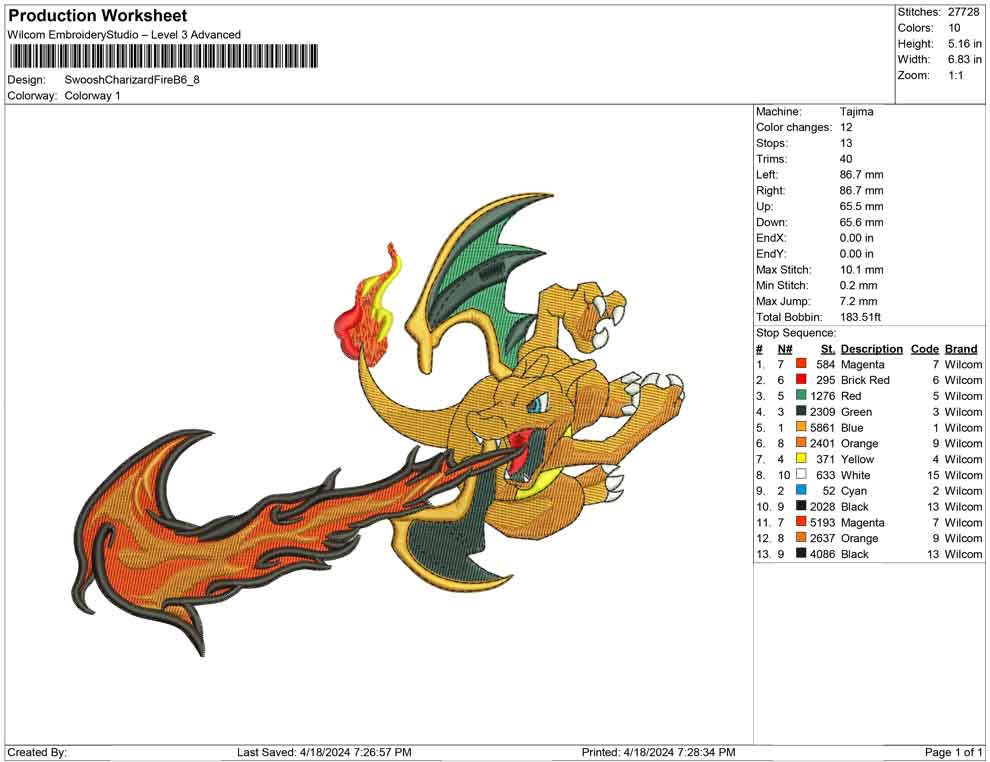The image size is (990, 762).
Task: Click the N# column header
Action: [x=785, y=348]
